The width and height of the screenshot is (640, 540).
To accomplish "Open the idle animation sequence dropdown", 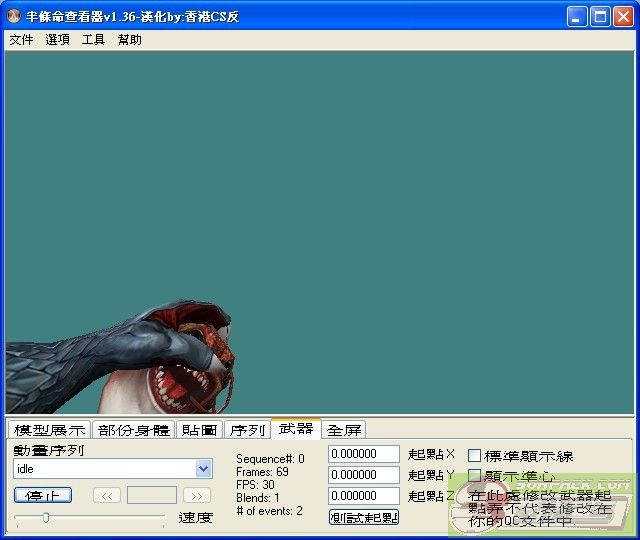I will click(204, 469).
